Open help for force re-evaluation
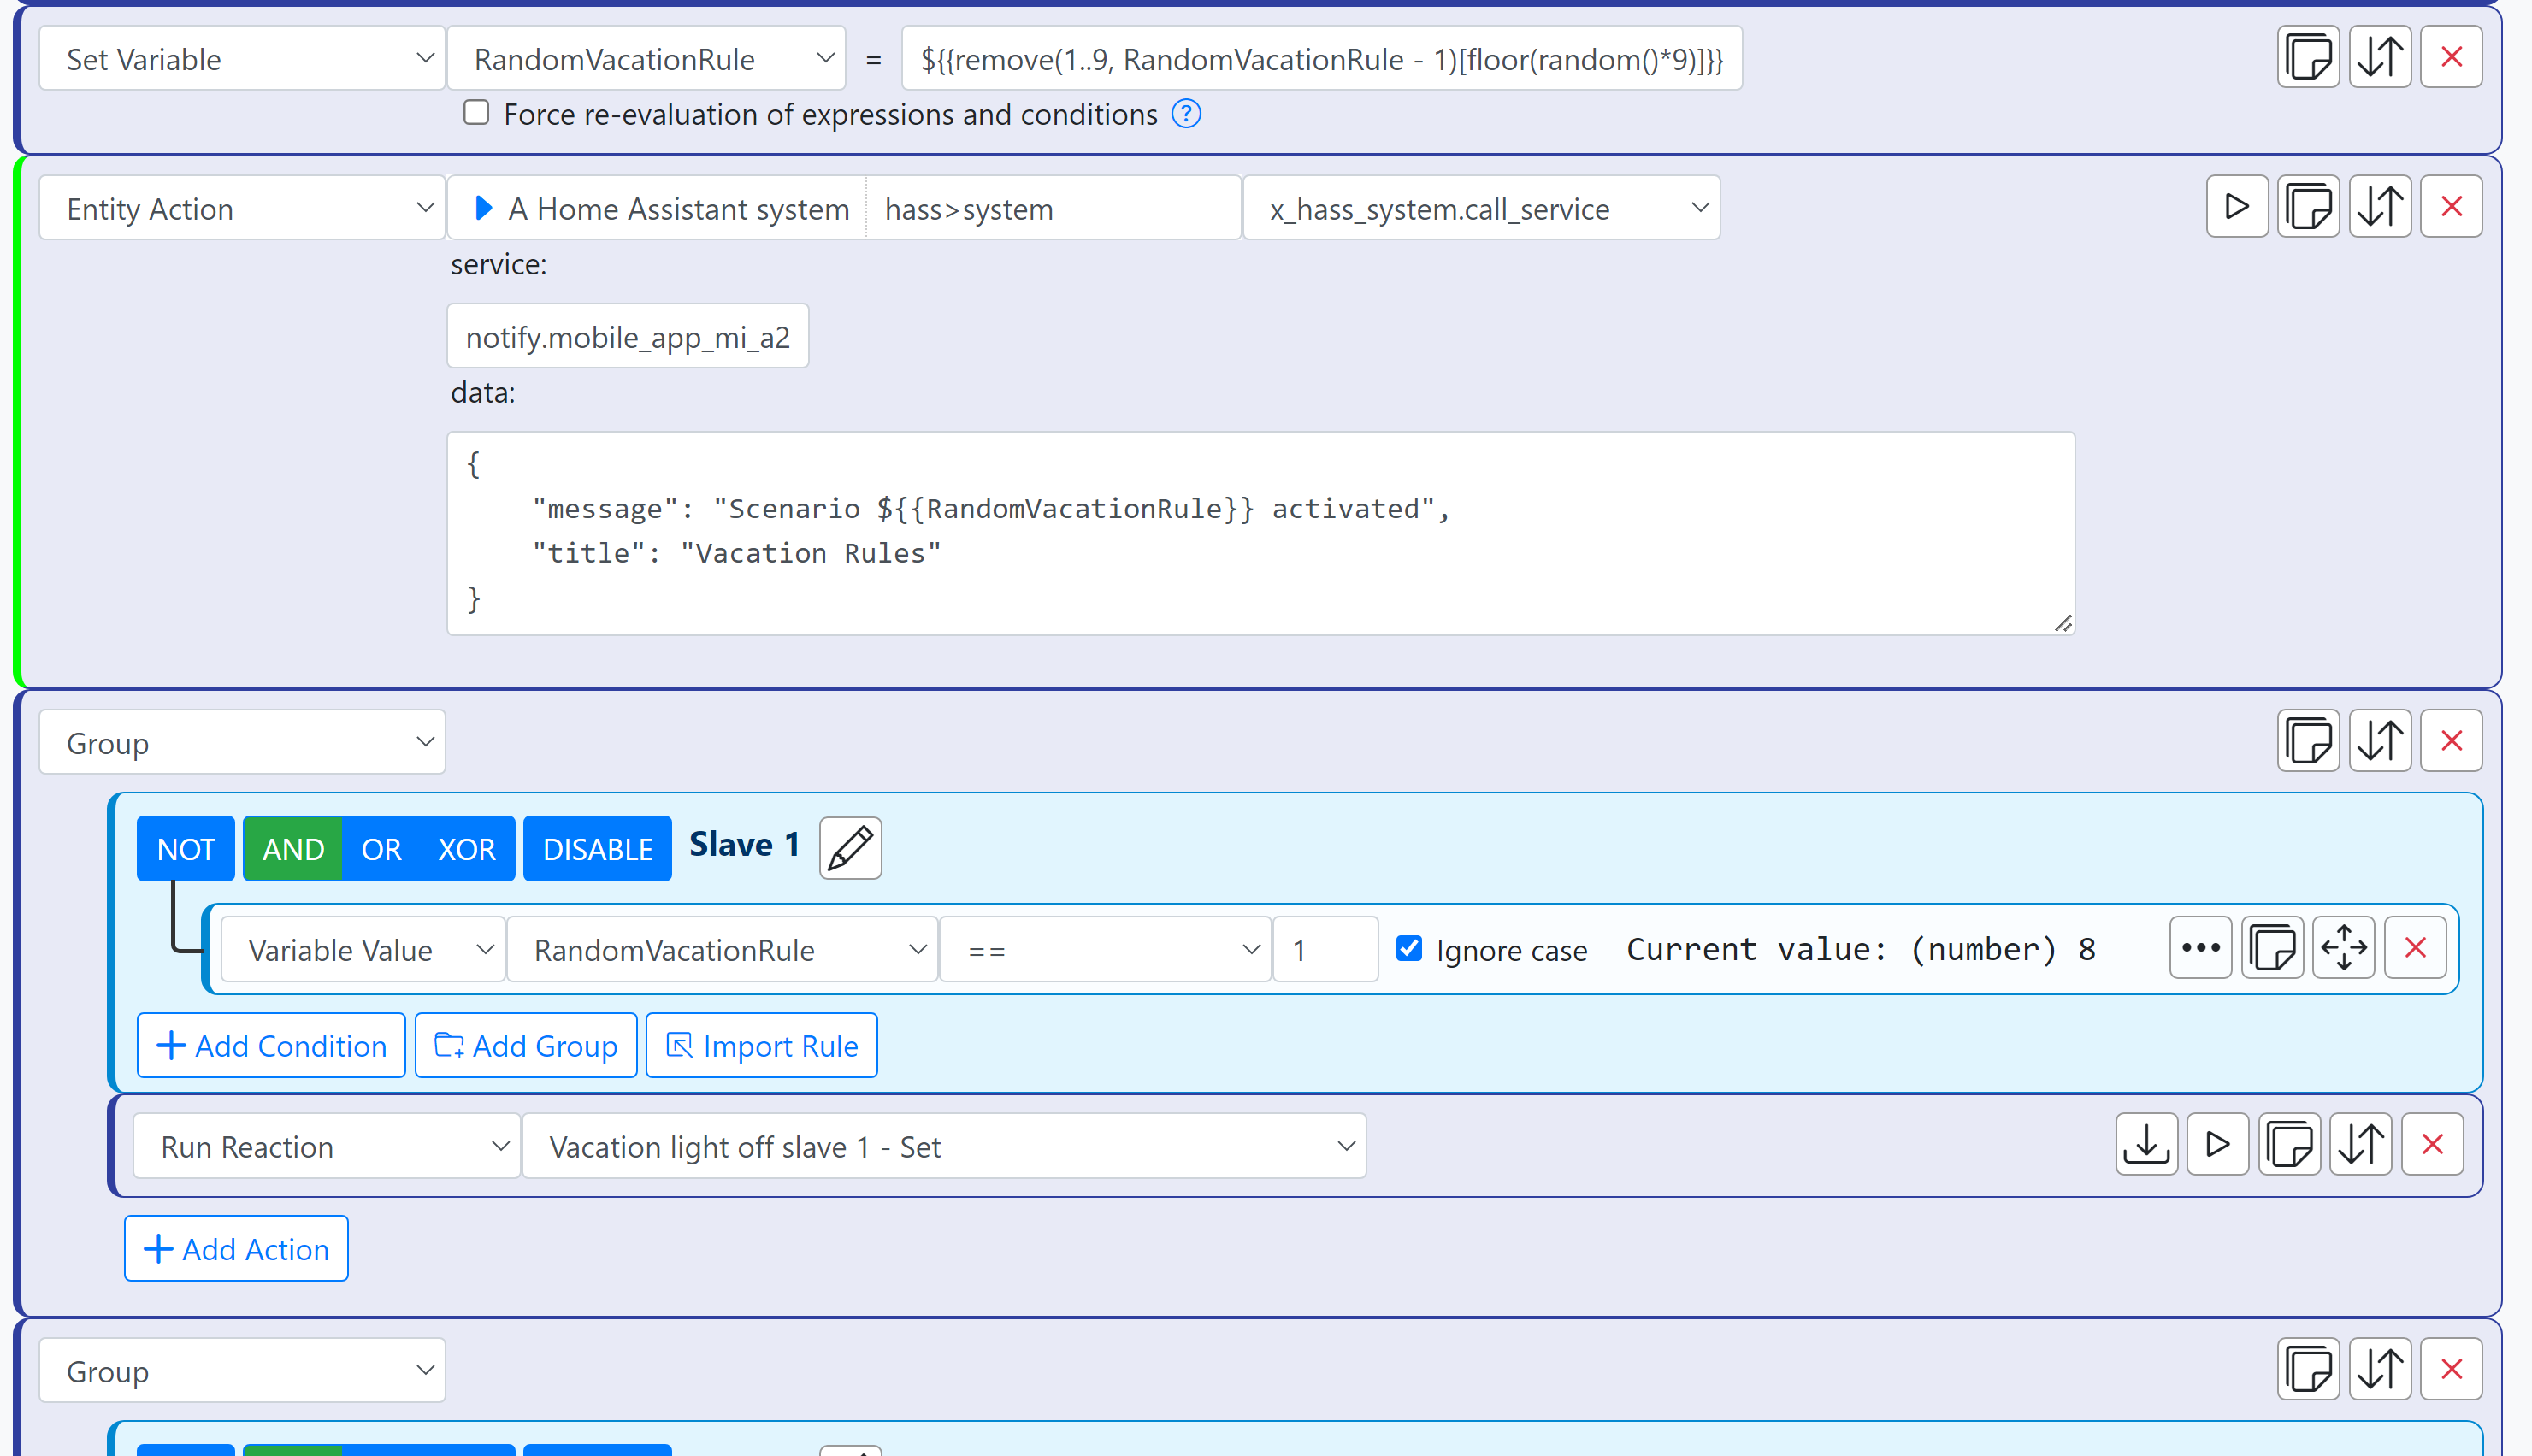 click(1186, 114)
